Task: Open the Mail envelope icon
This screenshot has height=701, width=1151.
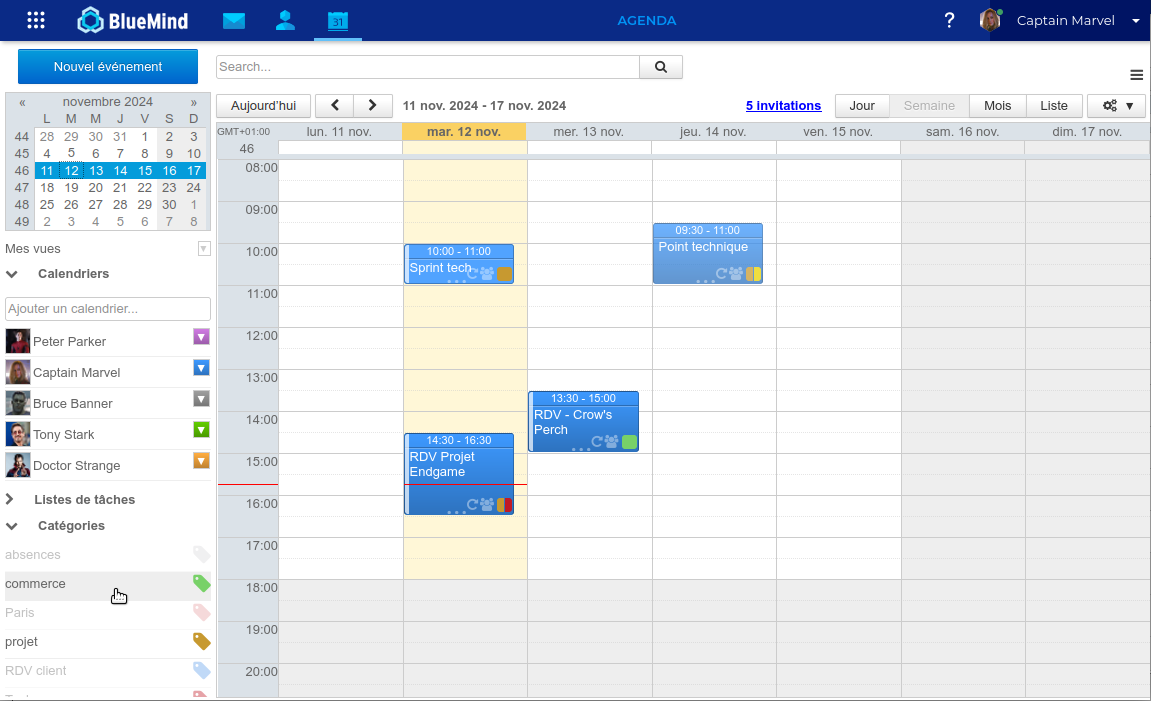Action: pyautogui.click(x=234, y=20)
